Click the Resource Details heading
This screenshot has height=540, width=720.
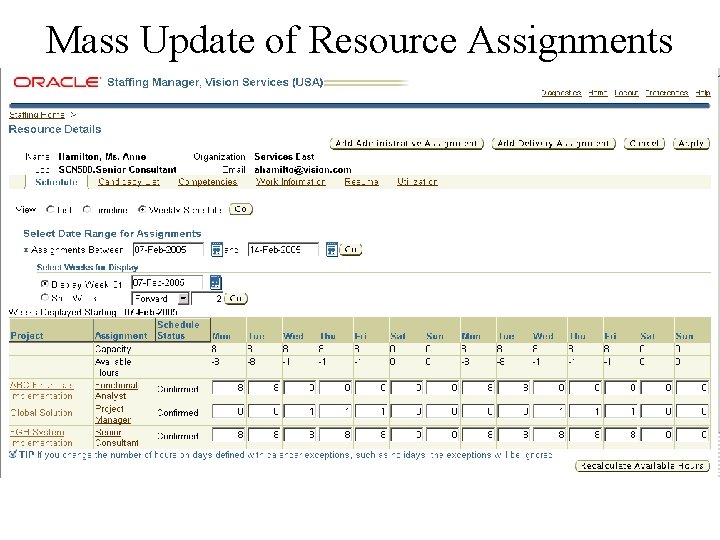pos(55,129)
